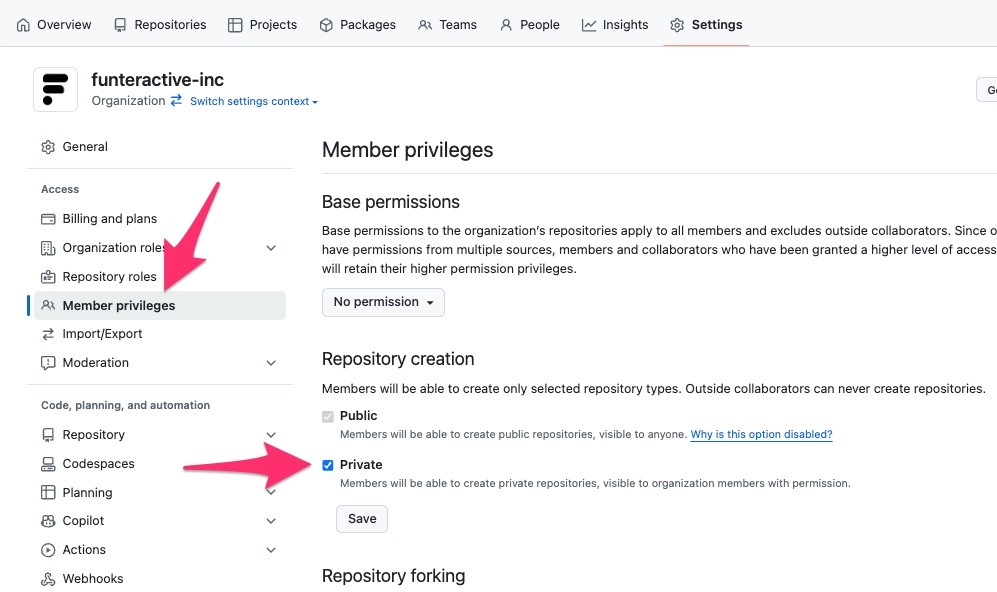
Task: Select Member privileges in sidebar
Action: tap(160, 305)
